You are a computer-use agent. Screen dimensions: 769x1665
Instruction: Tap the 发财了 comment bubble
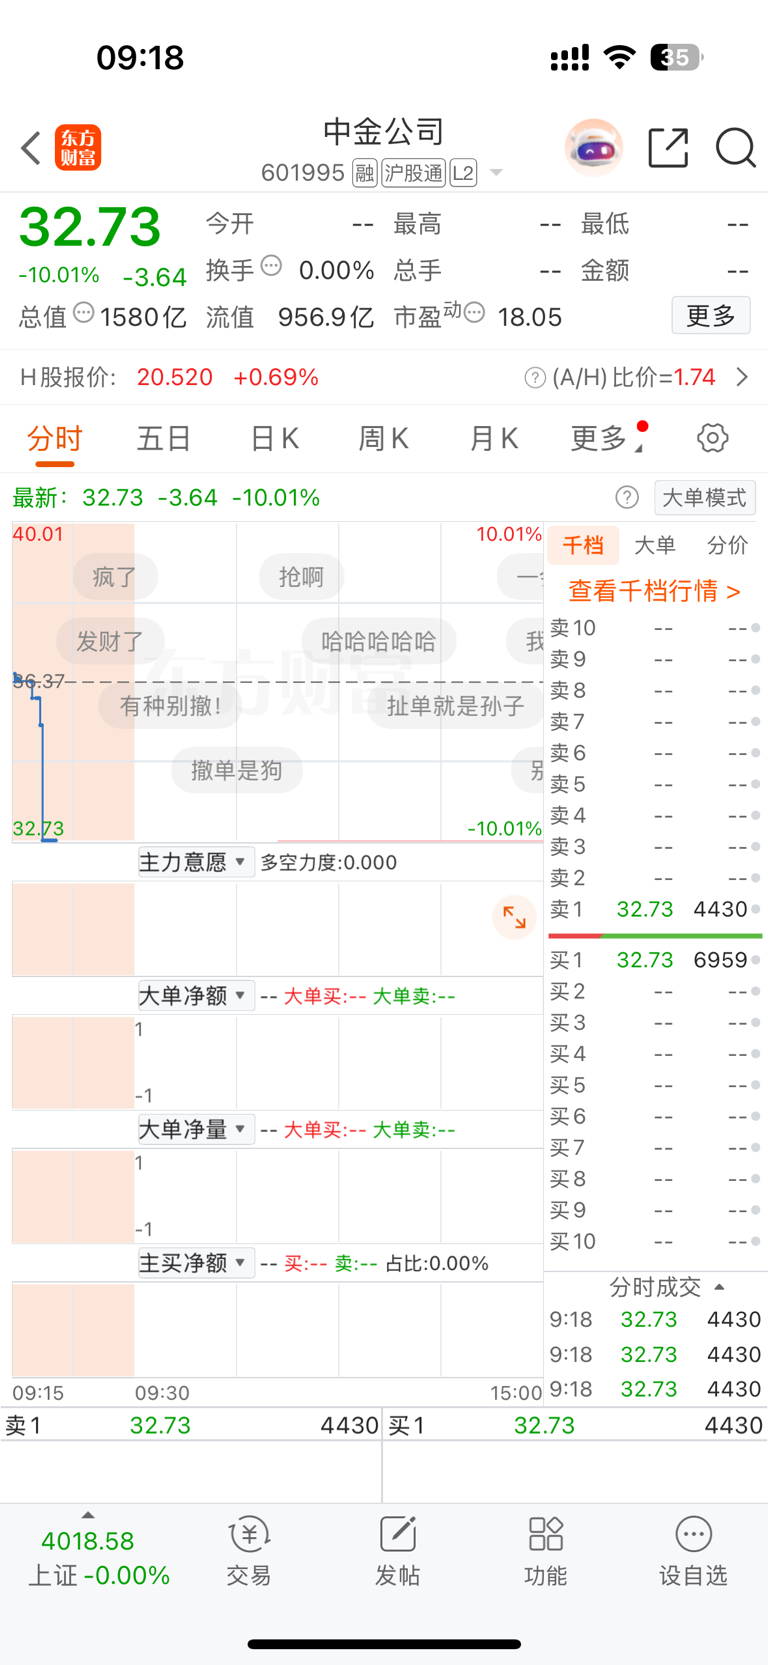click(x=110, y=642)
